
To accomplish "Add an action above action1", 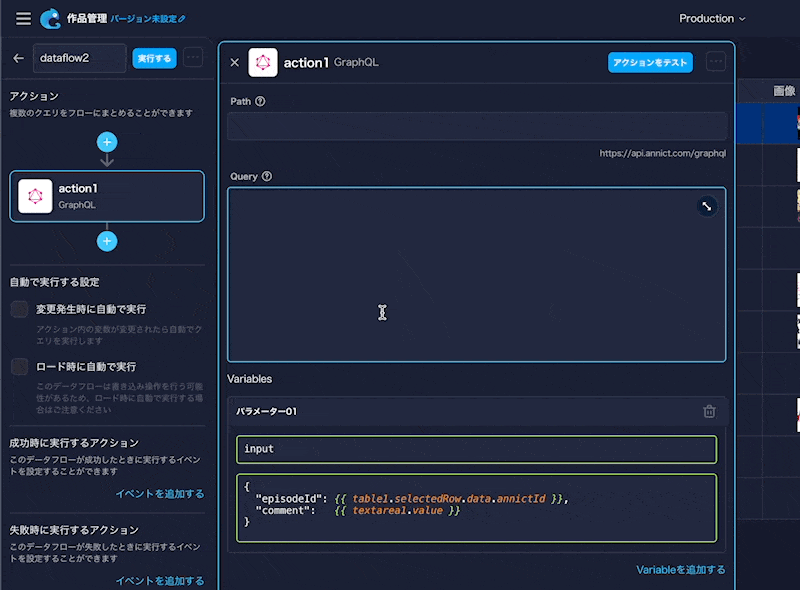I will tap(107, 142).
